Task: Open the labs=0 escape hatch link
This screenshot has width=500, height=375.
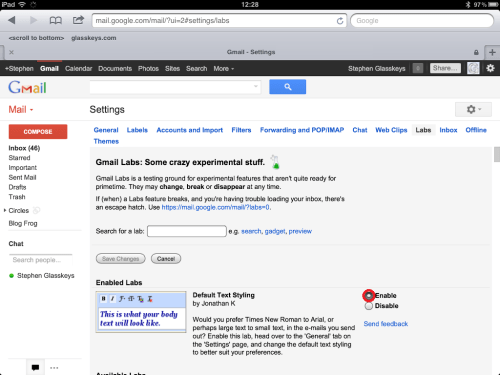Action: pyautogui.click(x=216, y=207)
